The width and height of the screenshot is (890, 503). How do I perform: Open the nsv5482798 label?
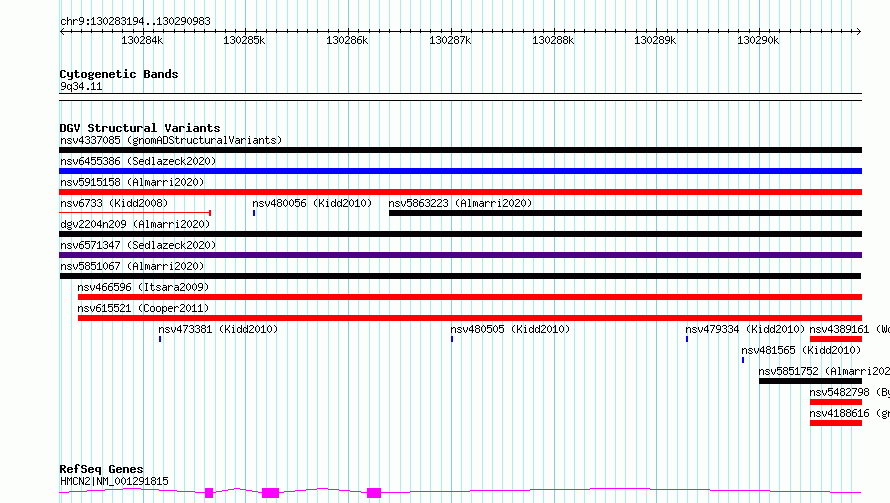[x=850, y=392]
